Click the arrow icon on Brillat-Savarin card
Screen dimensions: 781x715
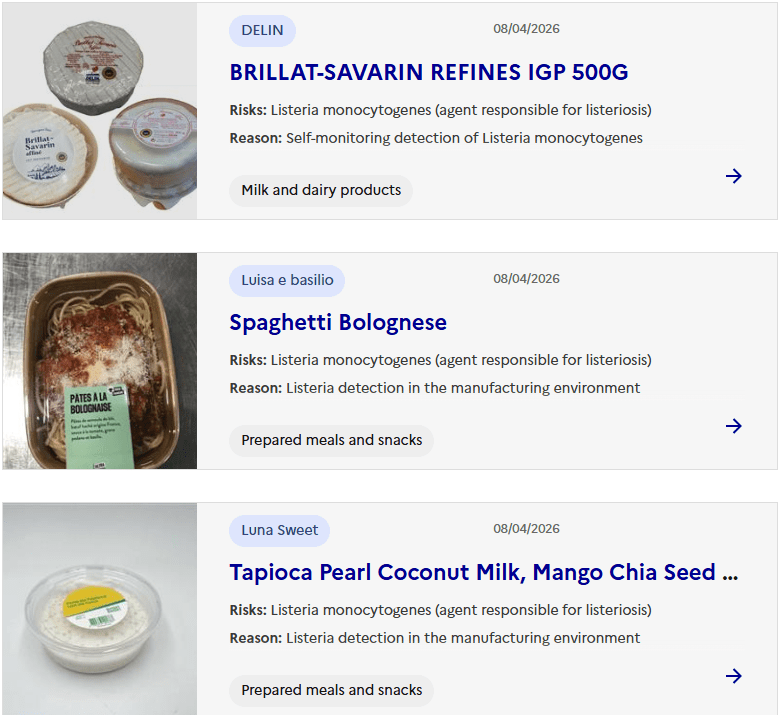tap(733, 176)
